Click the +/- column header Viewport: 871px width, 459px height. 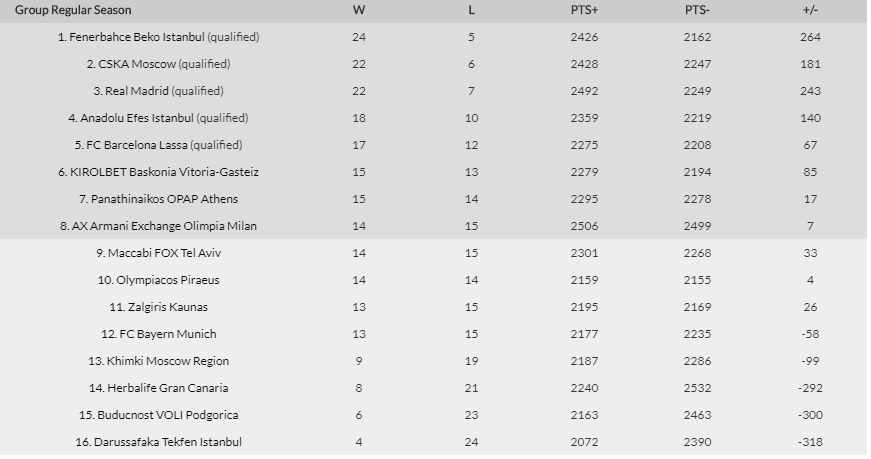coord(810,10)
